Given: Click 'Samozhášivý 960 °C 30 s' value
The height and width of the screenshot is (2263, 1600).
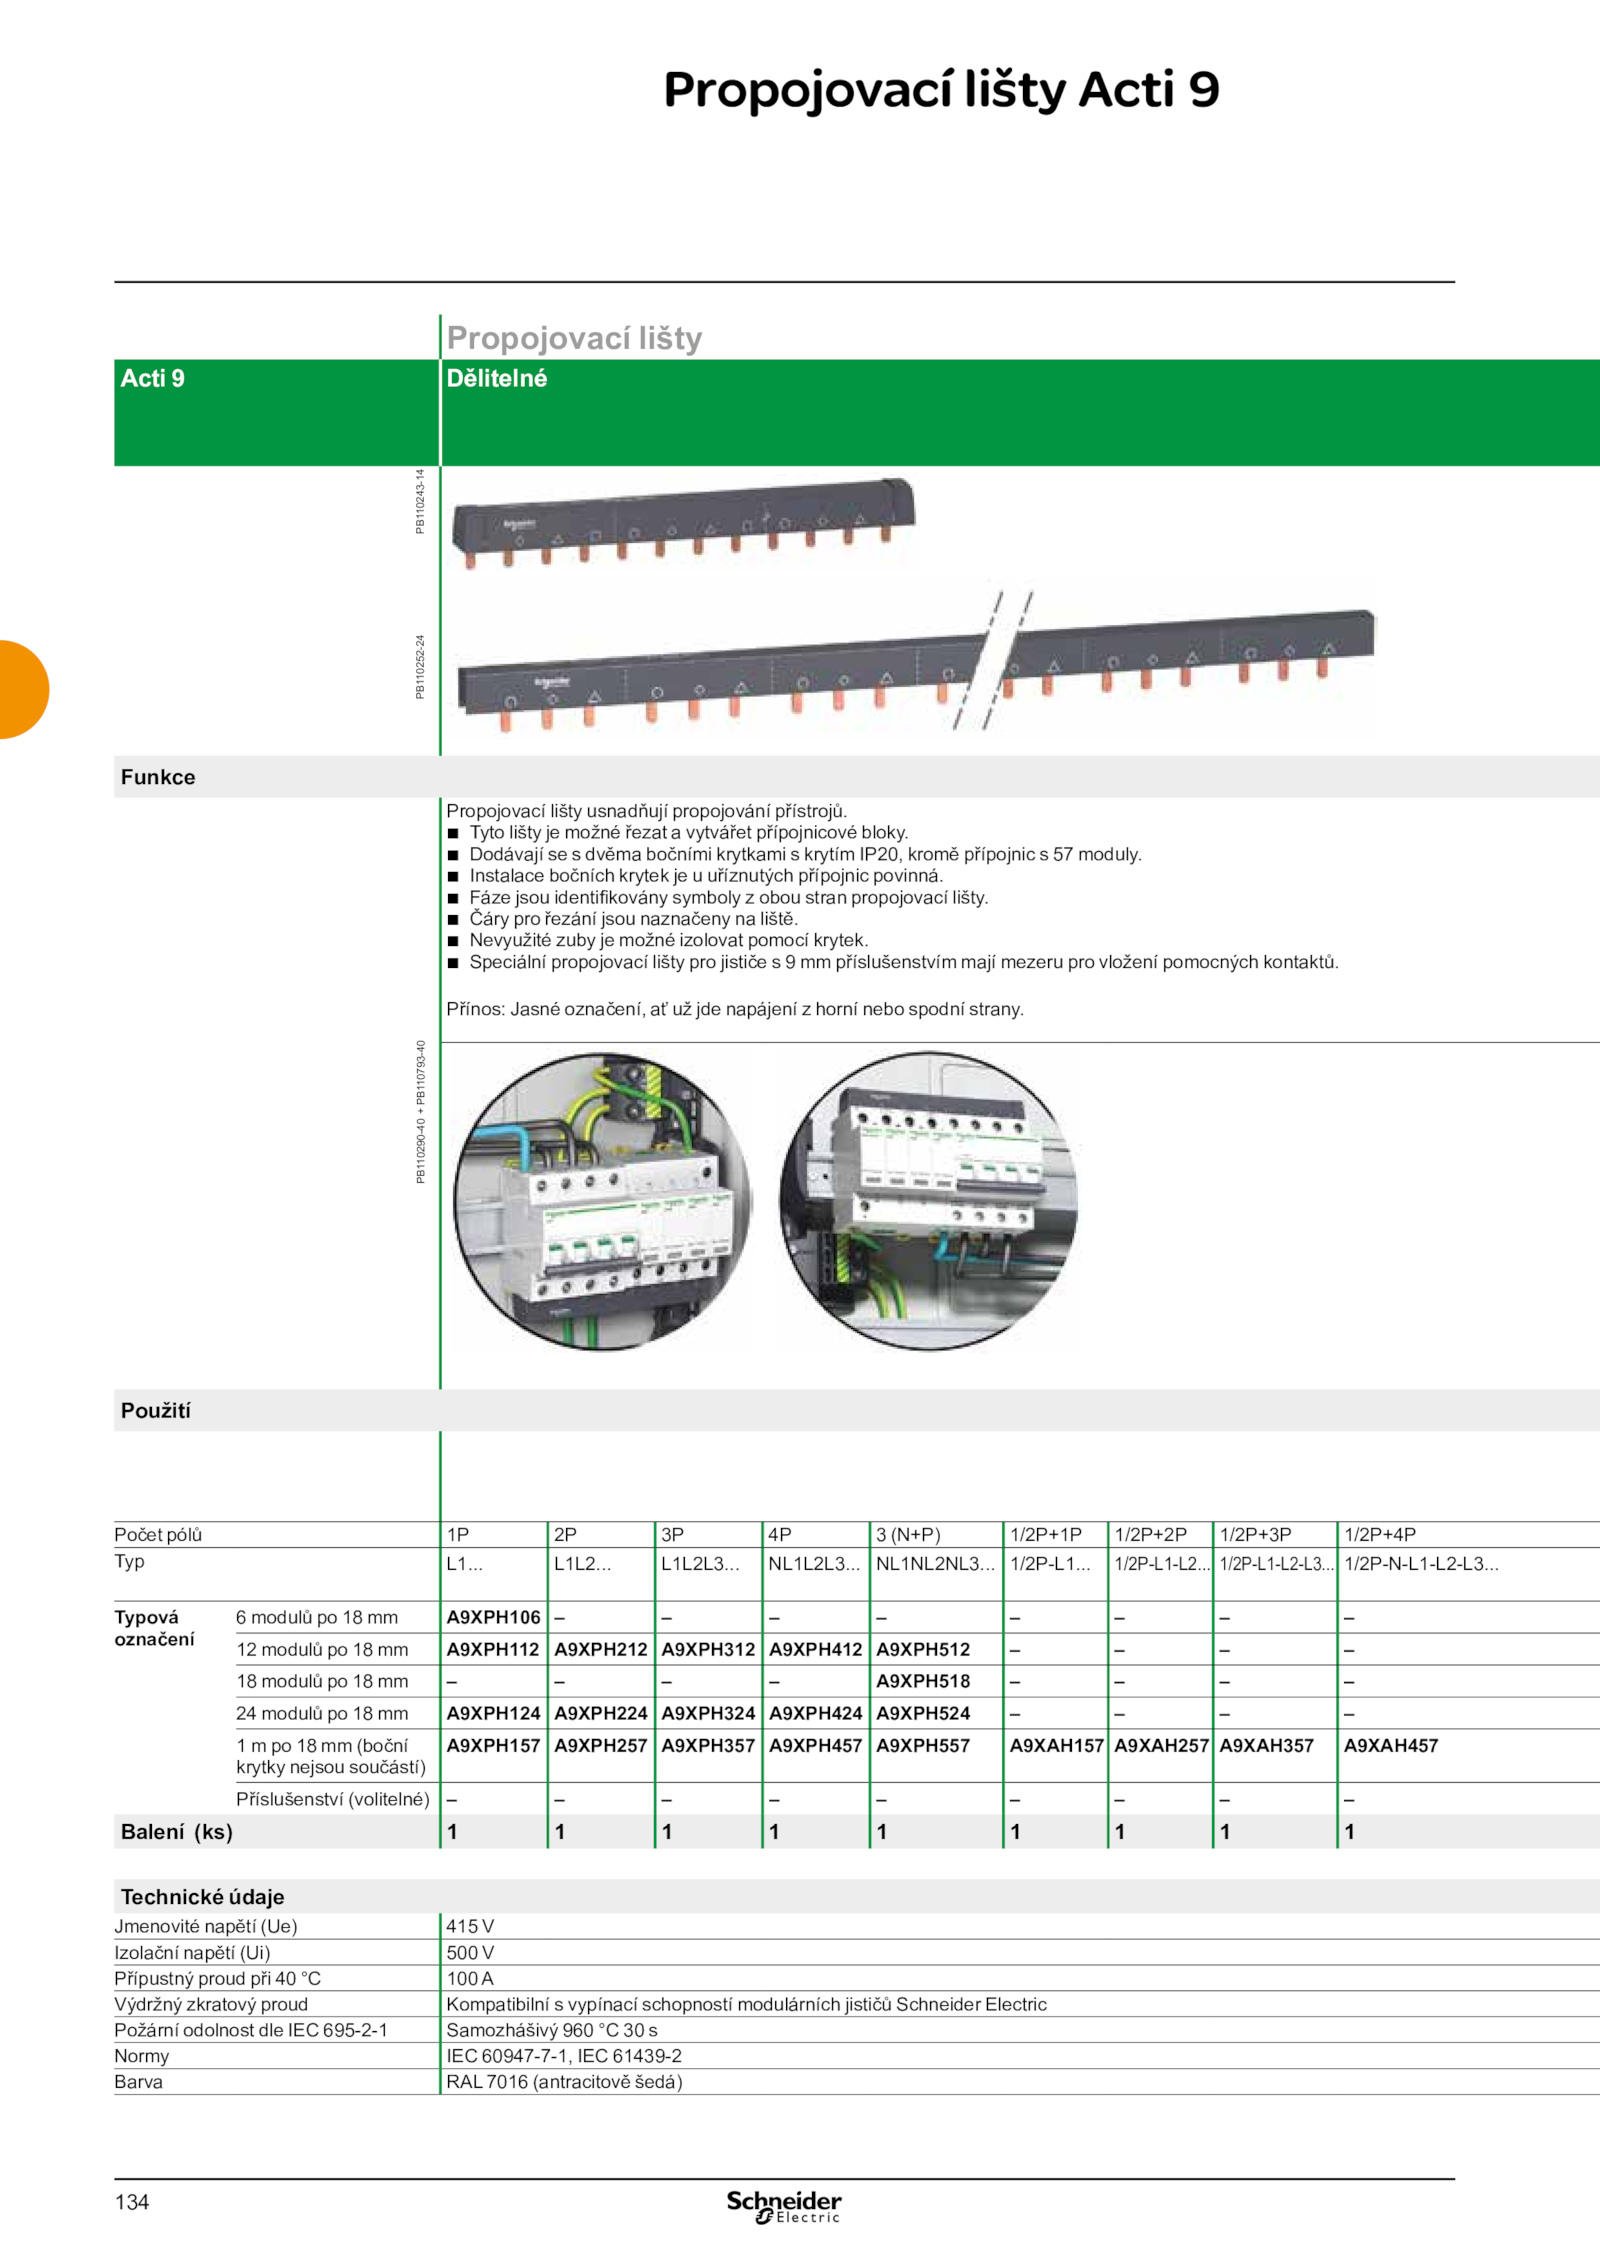Looking at the screenshot, I should (552, 2030).
